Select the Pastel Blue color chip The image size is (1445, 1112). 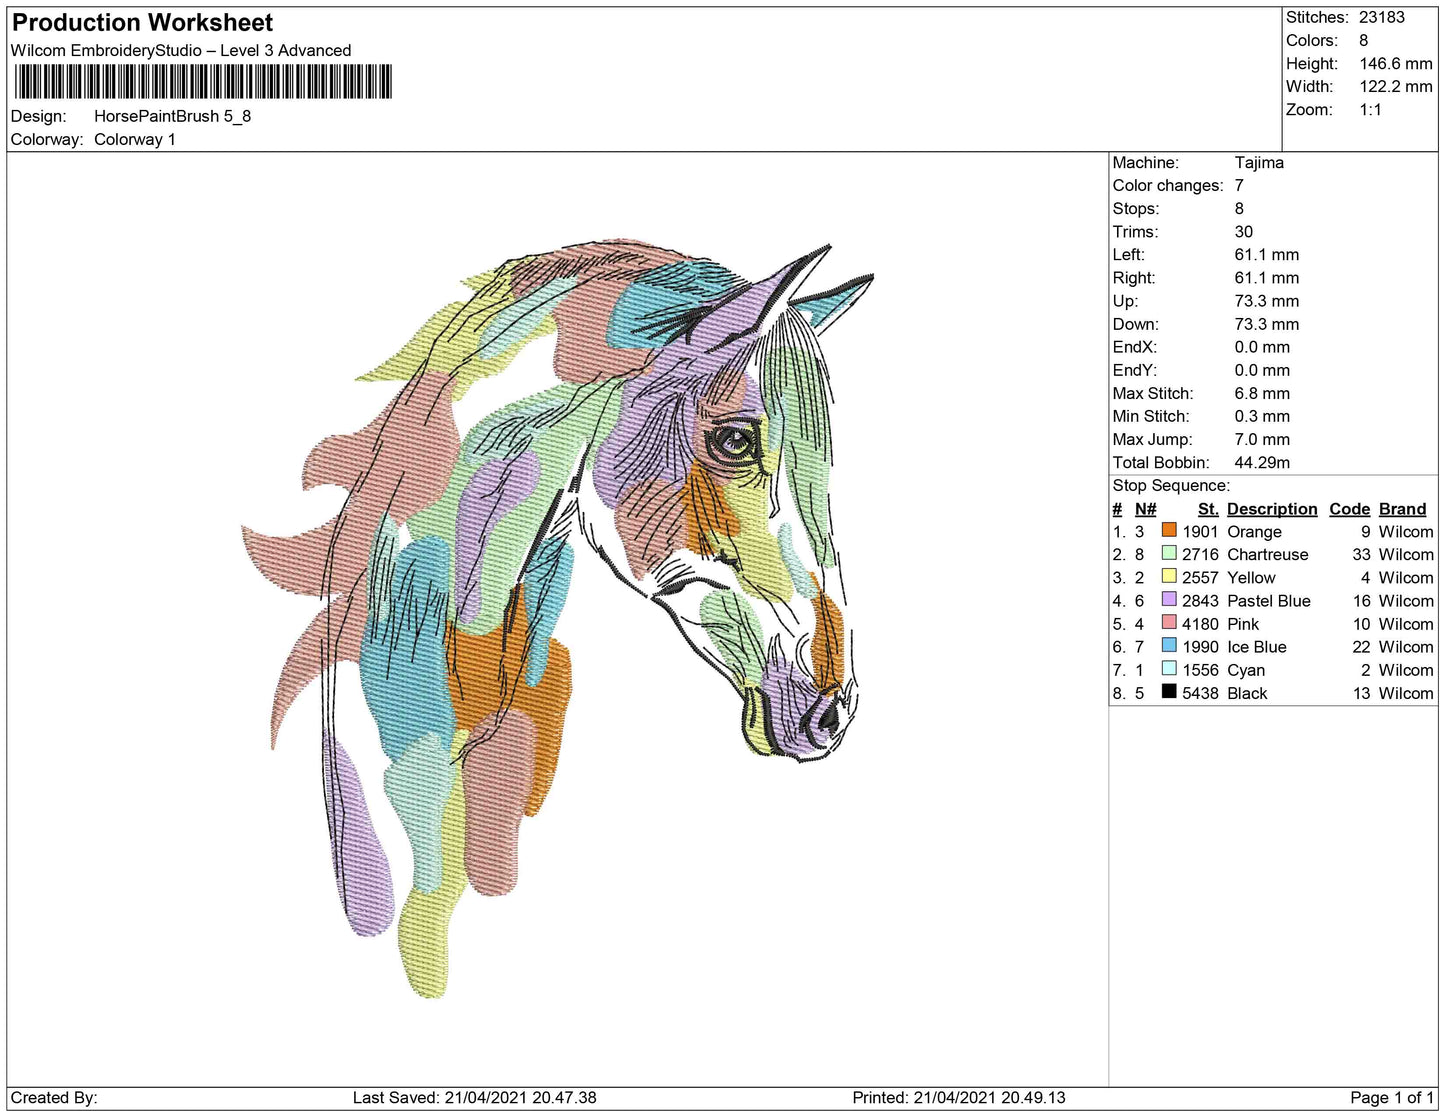click(x=1168, y=600)
